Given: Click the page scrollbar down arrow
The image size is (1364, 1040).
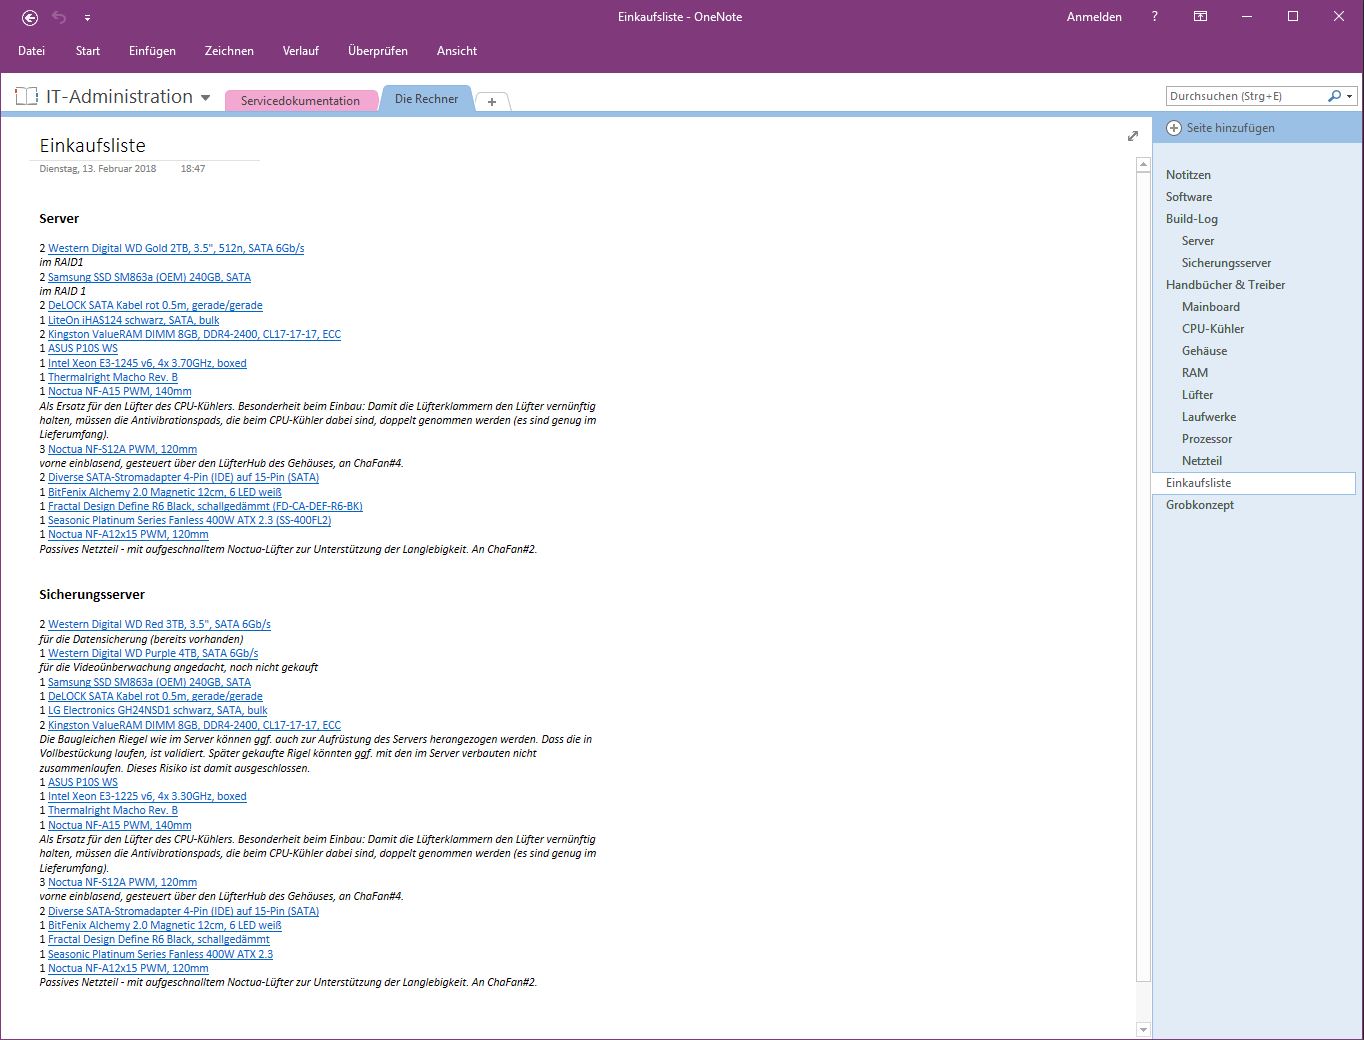Looking at the screenshot, I should click(x=1144, y=1030).
